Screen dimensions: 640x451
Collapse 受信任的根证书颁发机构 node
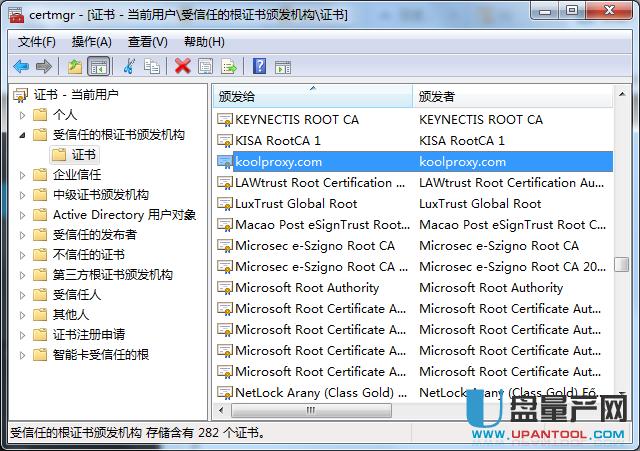pyautogui.click(x=22, y=135)
